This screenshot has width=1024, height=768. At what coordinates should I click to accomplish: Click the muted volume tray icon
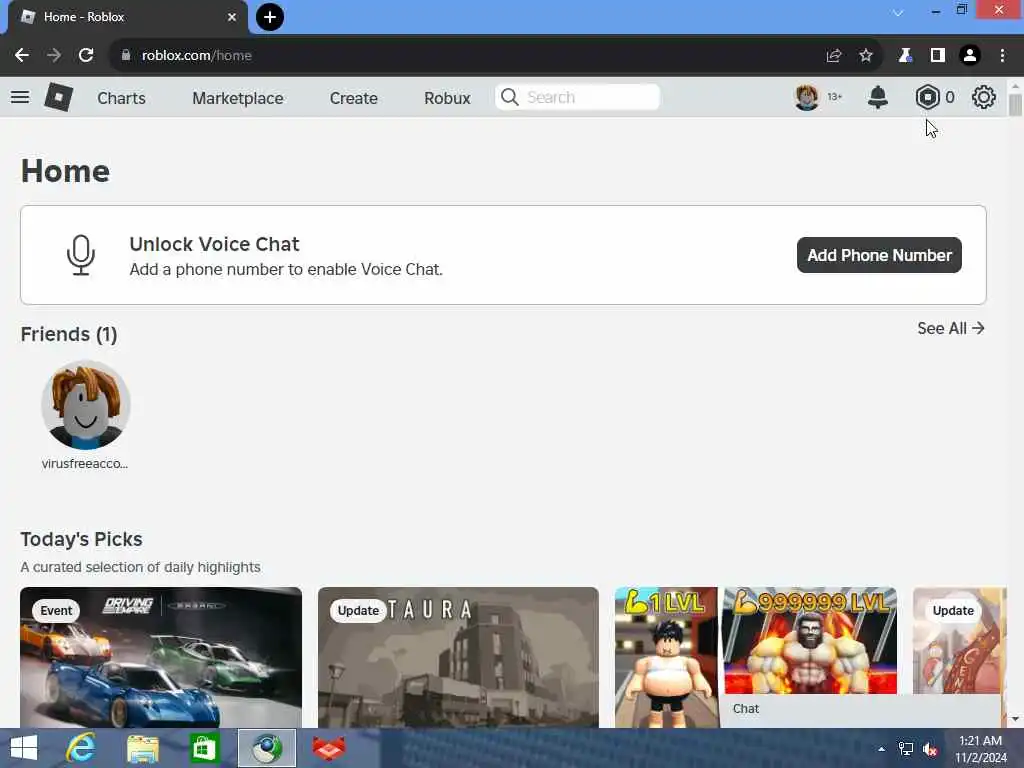930,749
